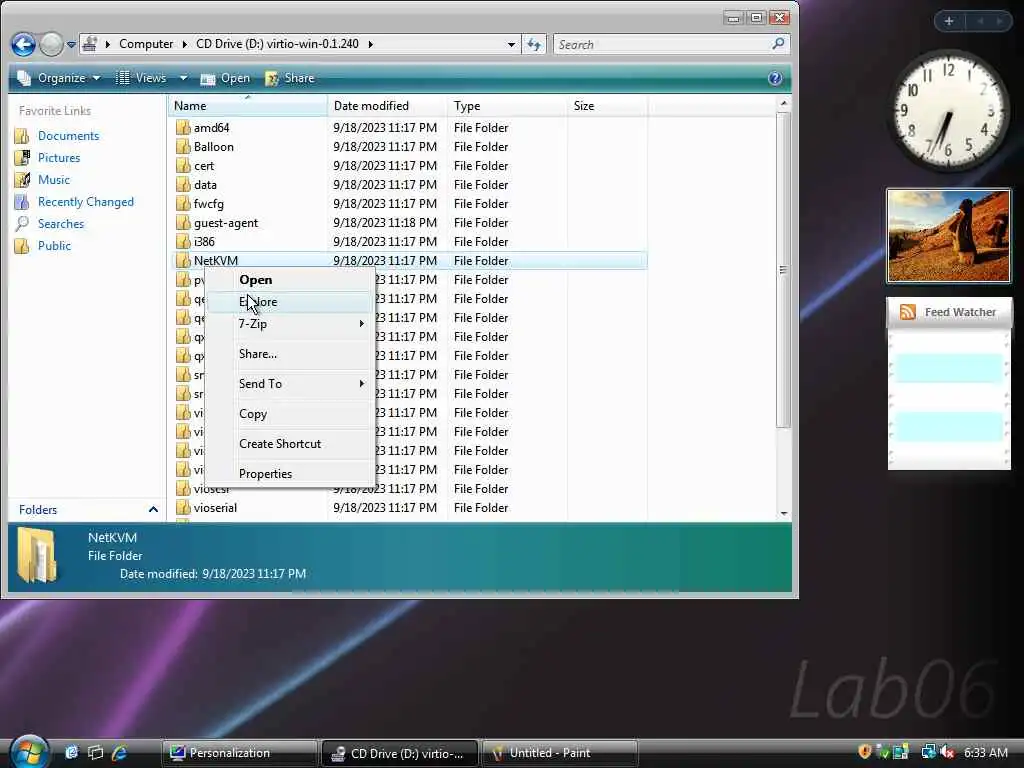Open the Windows Start orb

click(x=29, y=751)
